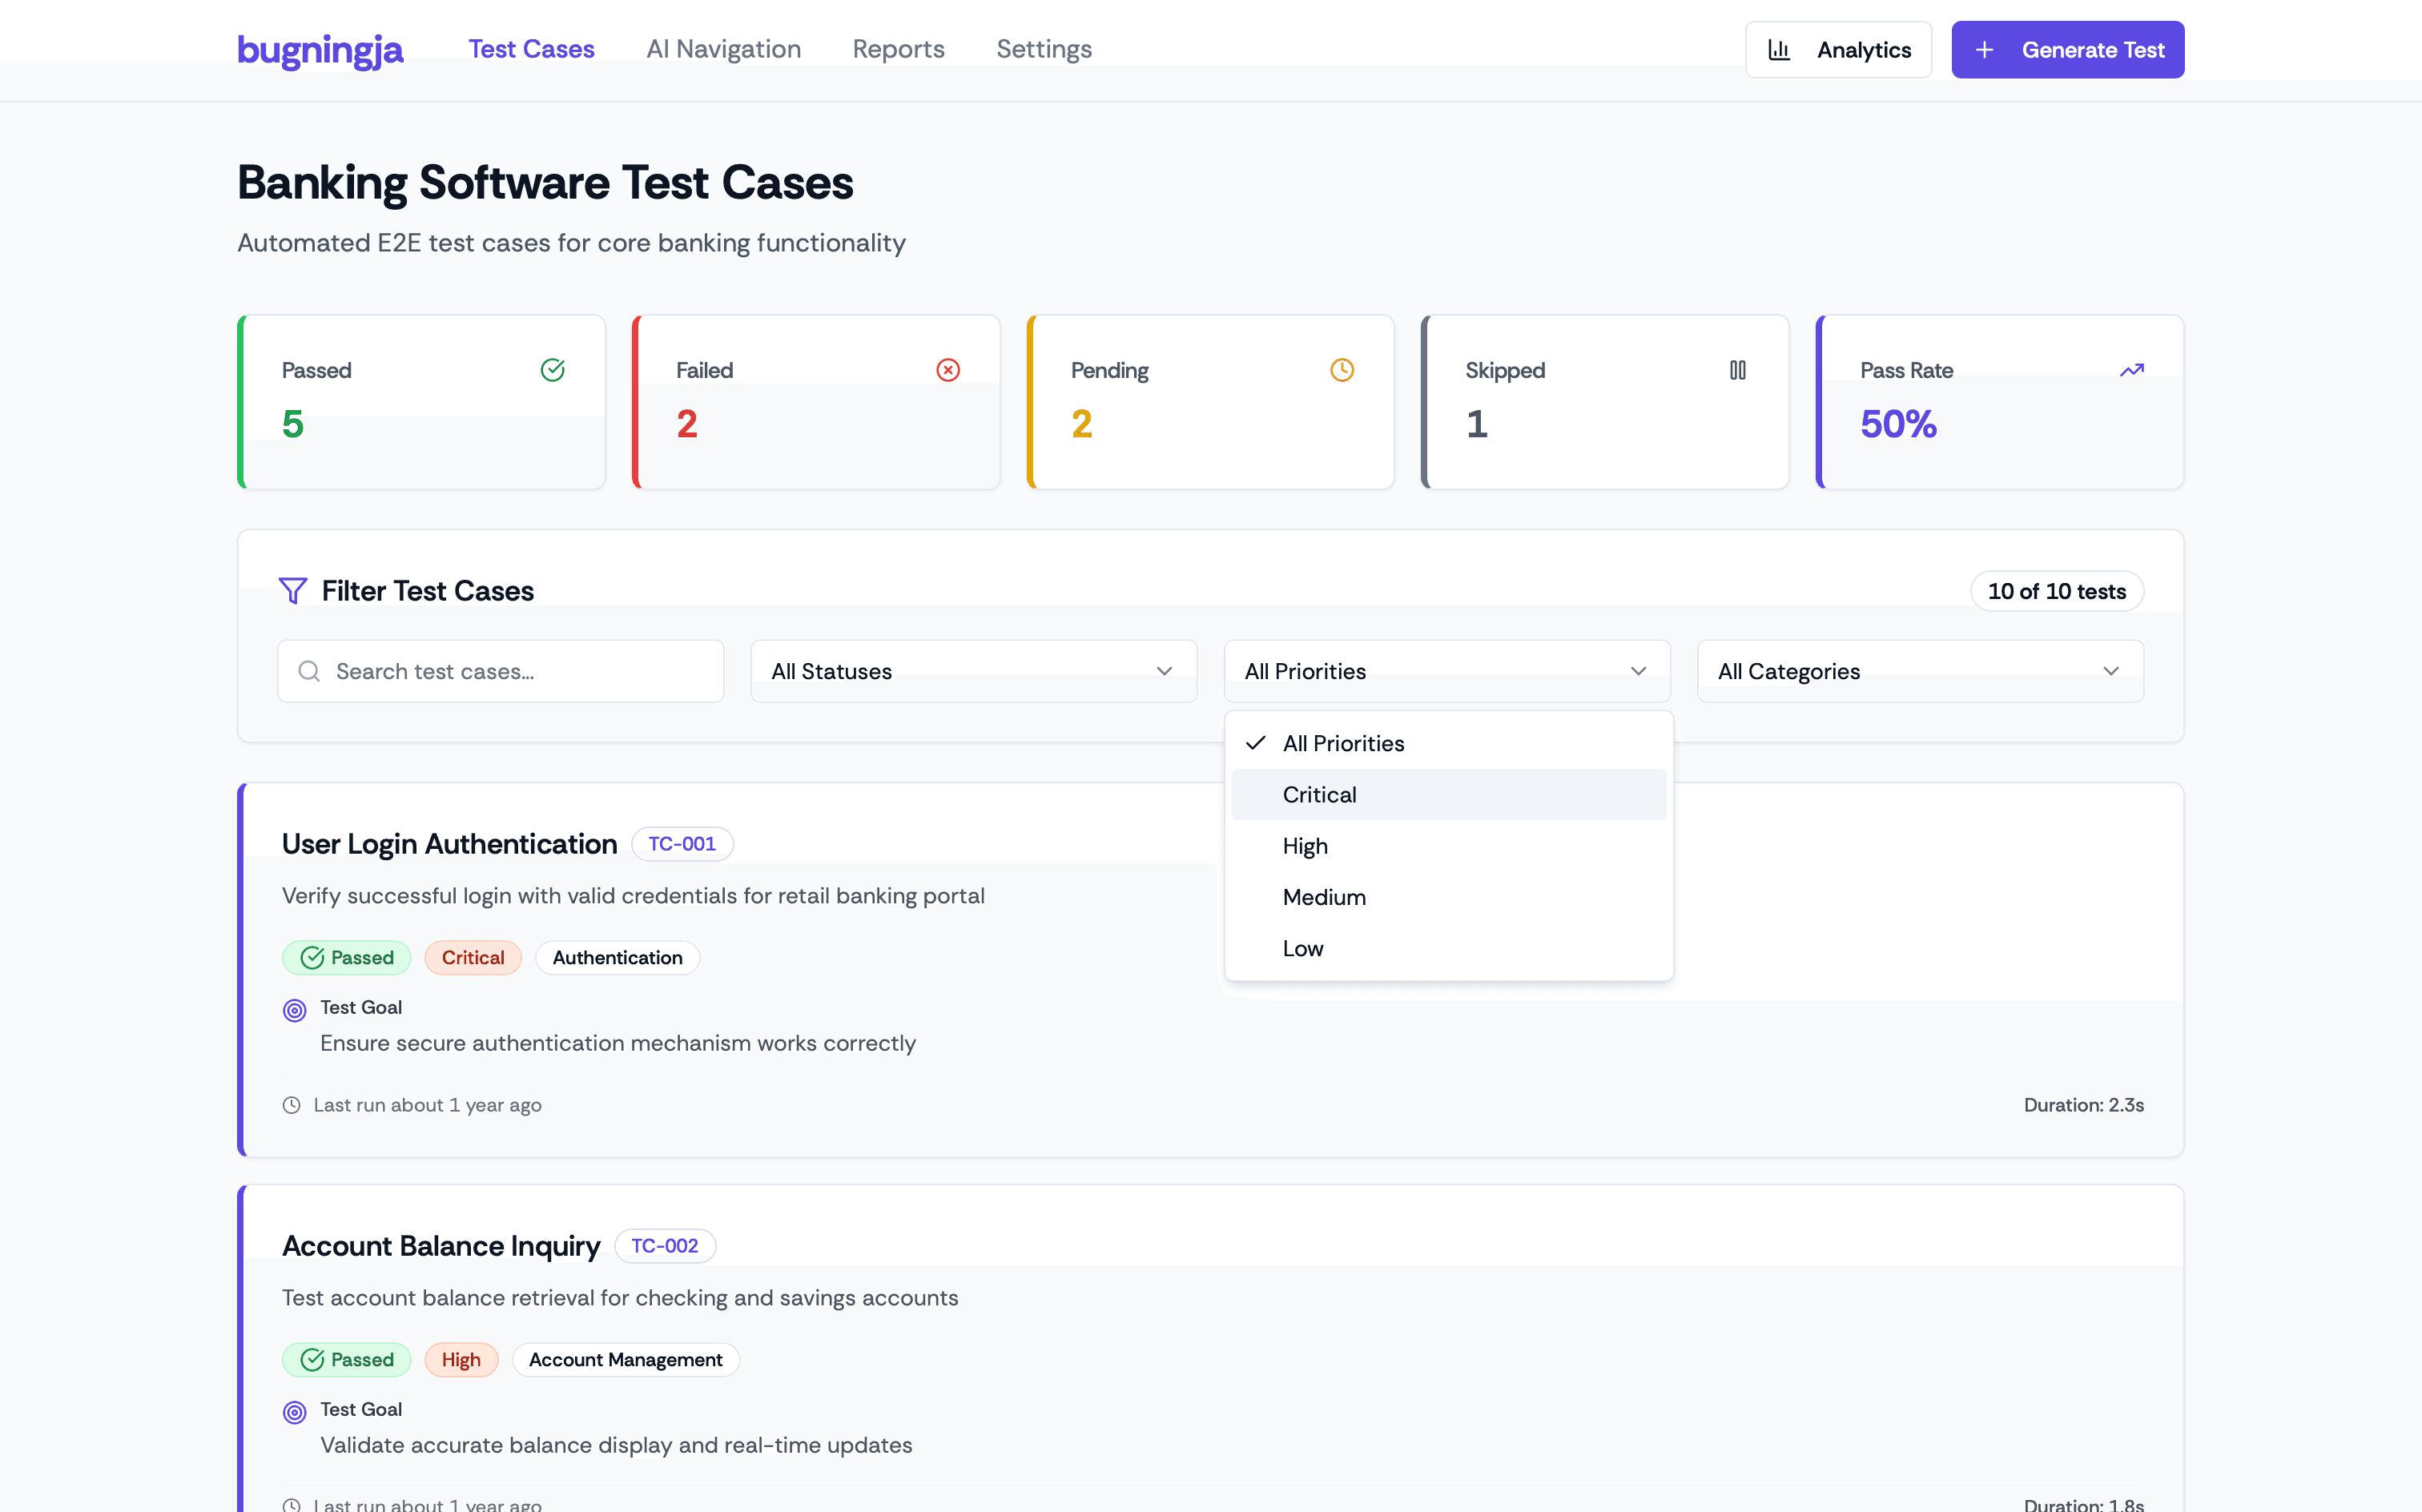
Task: Click Last run clock icon for TC-001
Action: (291, 1105)
